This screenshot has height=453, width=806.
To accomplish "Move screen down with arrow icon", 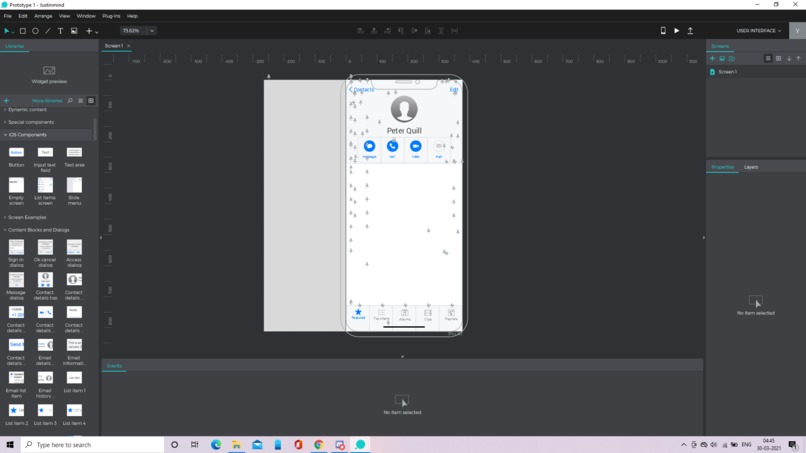I will pos(789,59).
